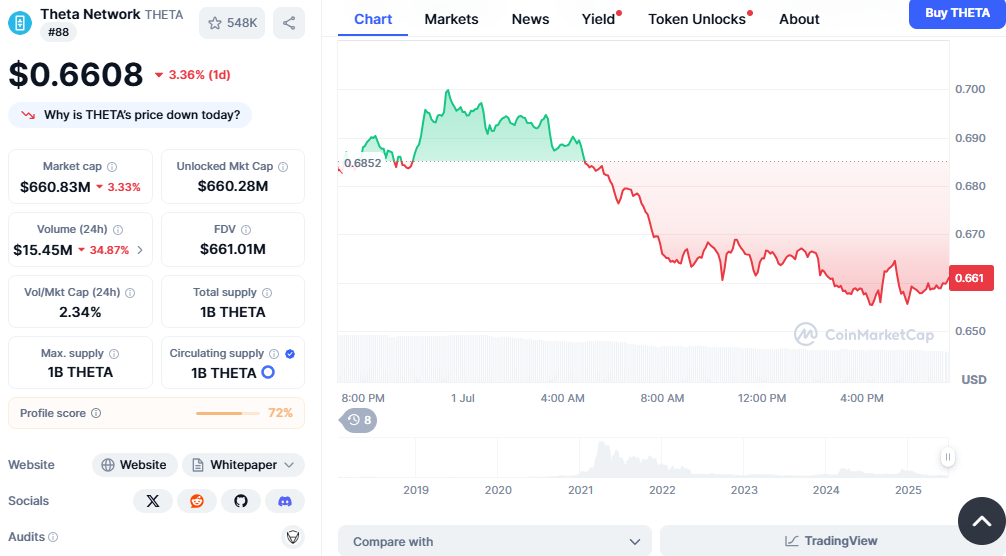Image resolution: width=1006 pixels, height=556 pixels.
Task: Add THETA to watchlist via star button
Action: pyautogui.click(x=232, y=23)
